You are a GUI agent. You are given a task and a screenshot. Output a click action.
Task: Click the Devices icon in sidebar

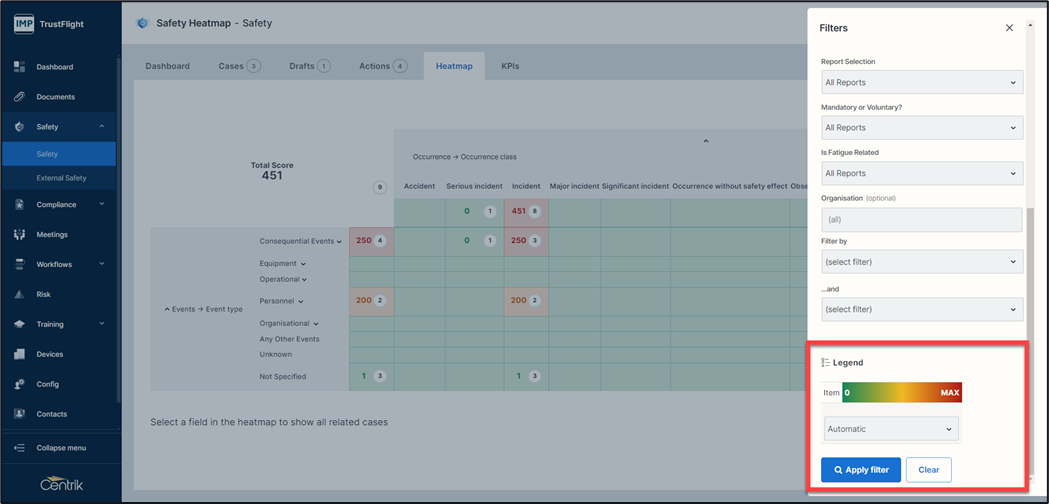[x=19, y=354]
